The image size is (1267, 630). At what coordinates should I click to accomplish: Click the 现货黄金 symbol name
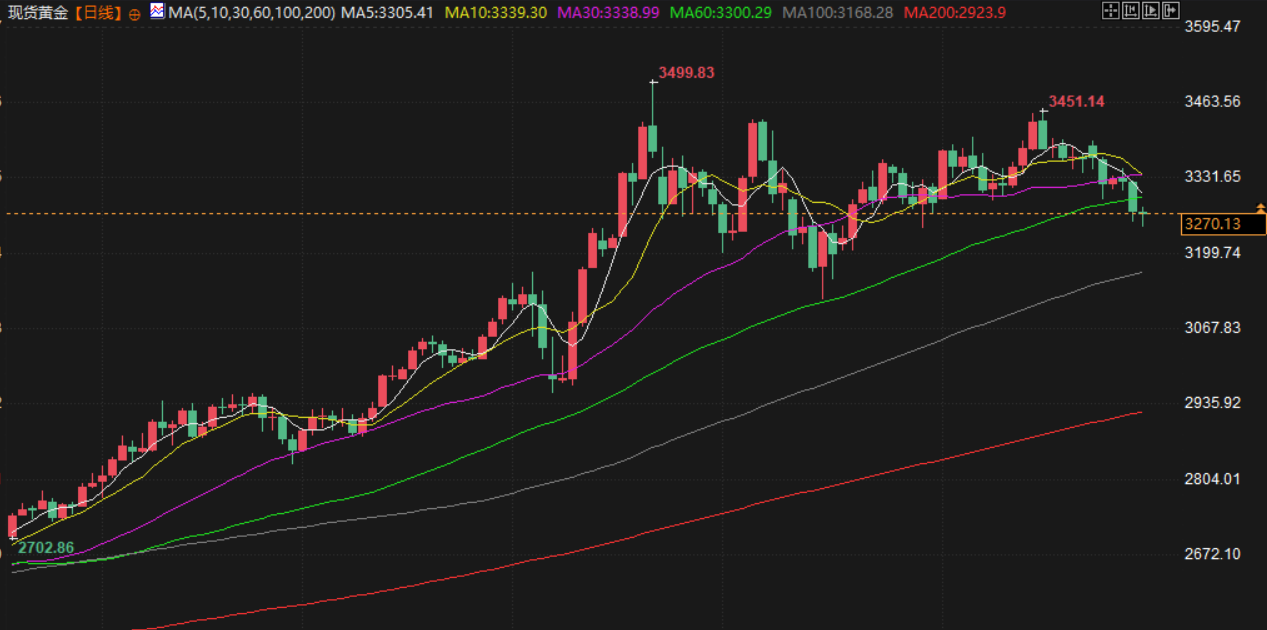click(37, 13)
